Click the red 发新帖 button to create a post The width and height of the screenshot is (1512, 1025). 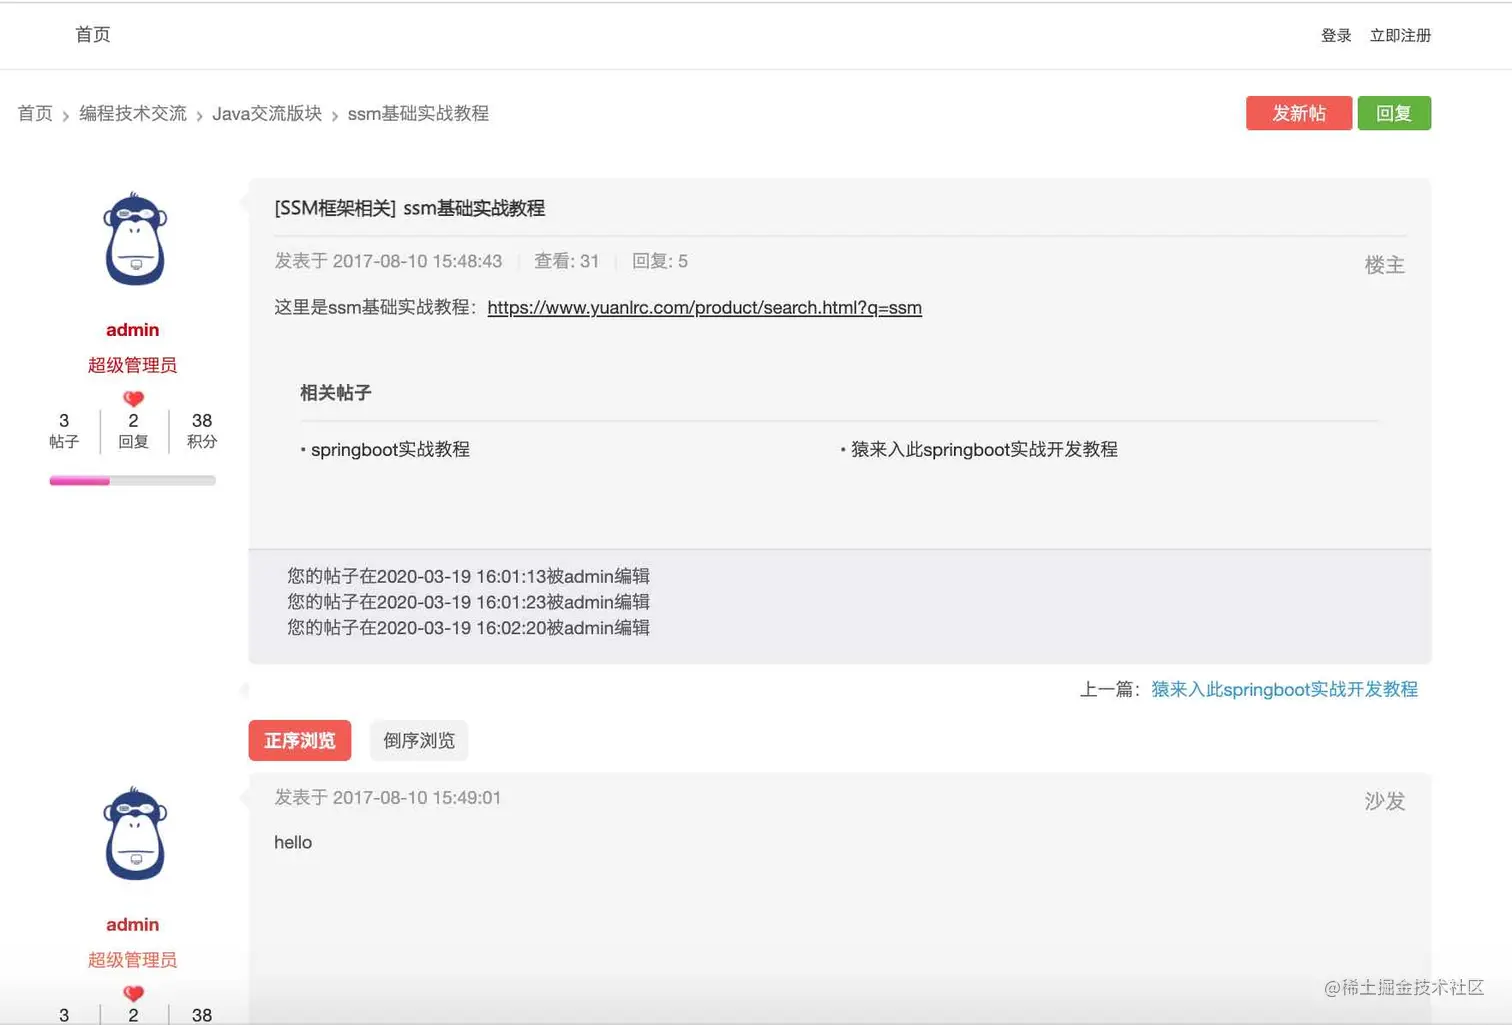[x=1298, y=113]
